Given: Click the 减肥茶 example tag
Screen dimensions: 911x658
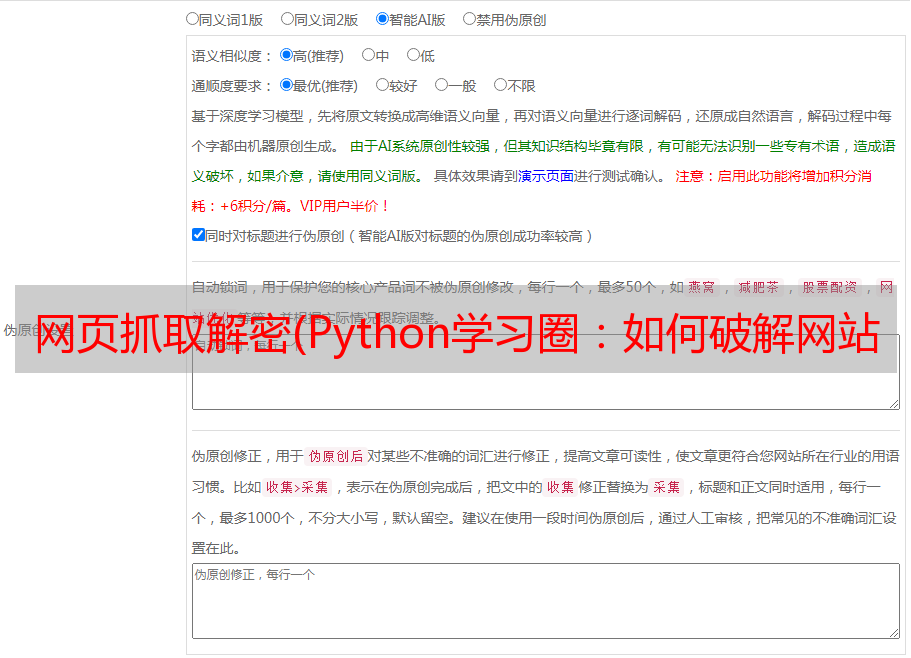Looking at the screenshot, I should coord(758,287).
